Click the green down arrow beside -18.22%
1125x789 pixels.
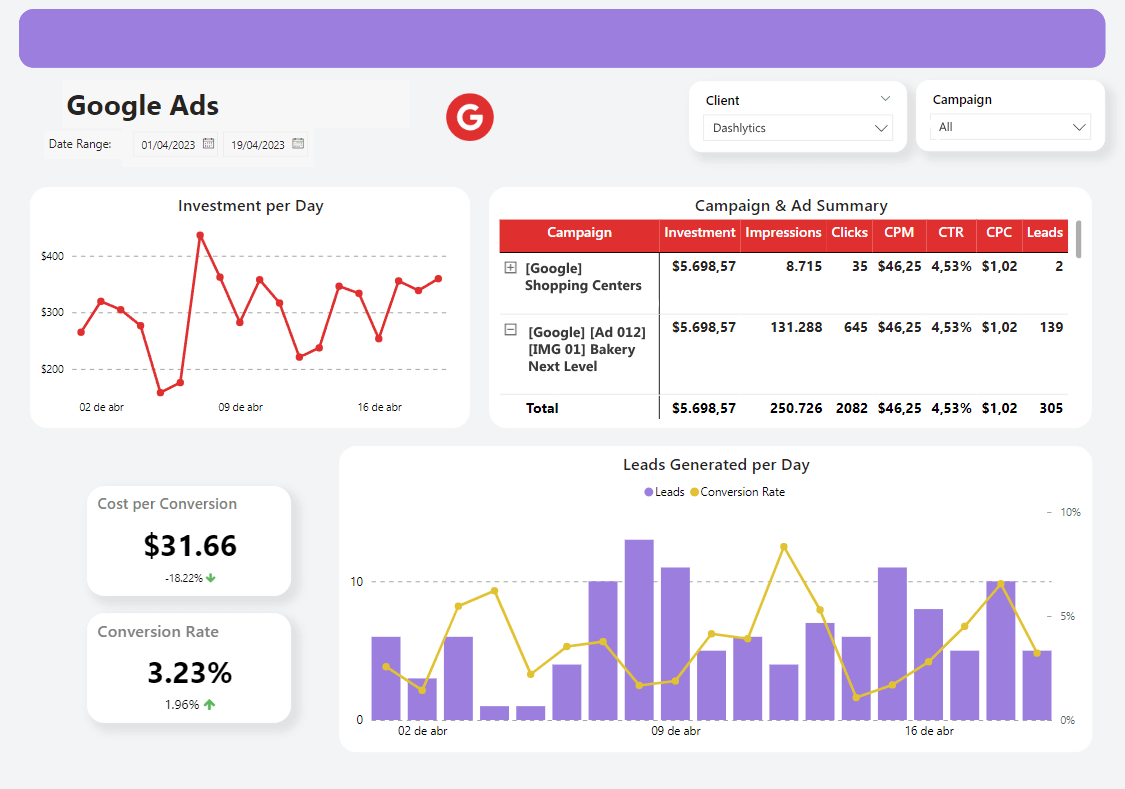tap(211, 578)
